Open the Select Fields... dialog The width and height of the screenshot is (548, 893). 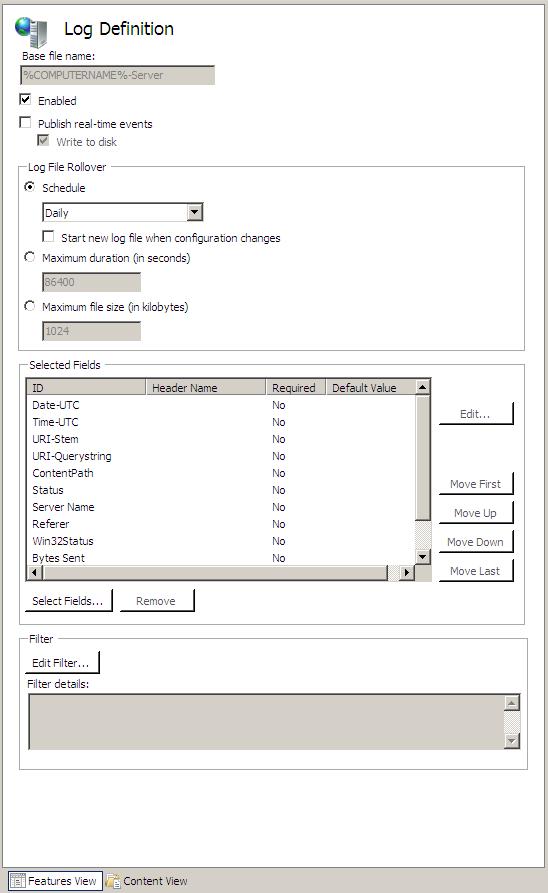pos(68,601)
